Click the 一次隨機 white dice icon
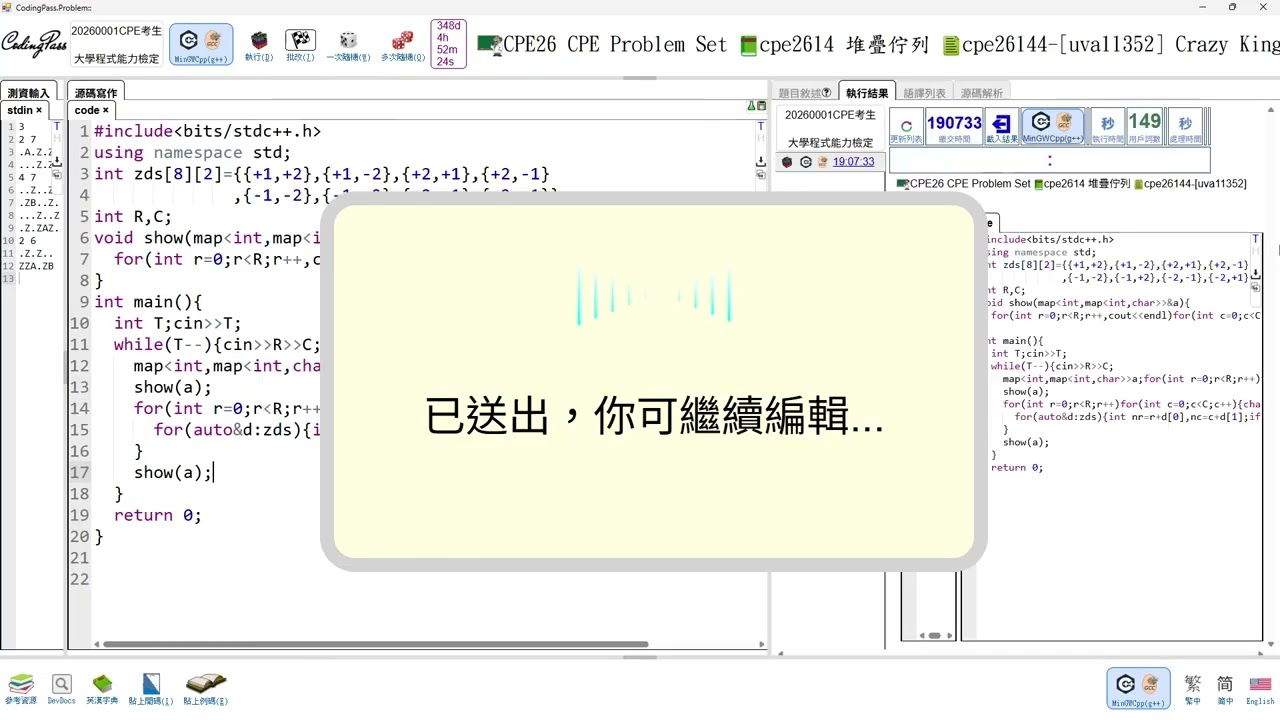This screenshot has height=720, width=1280. click(x=348, y=45)
